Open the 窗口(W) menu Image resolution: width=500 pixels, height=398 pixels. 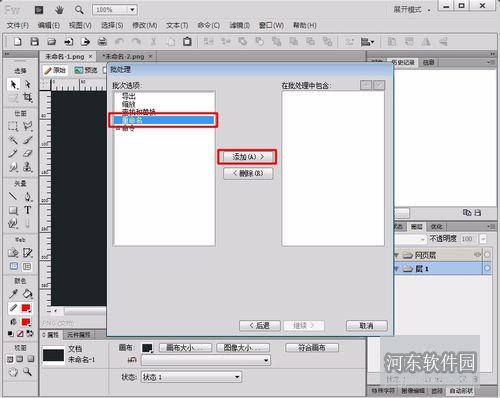[x=271, y=25]
